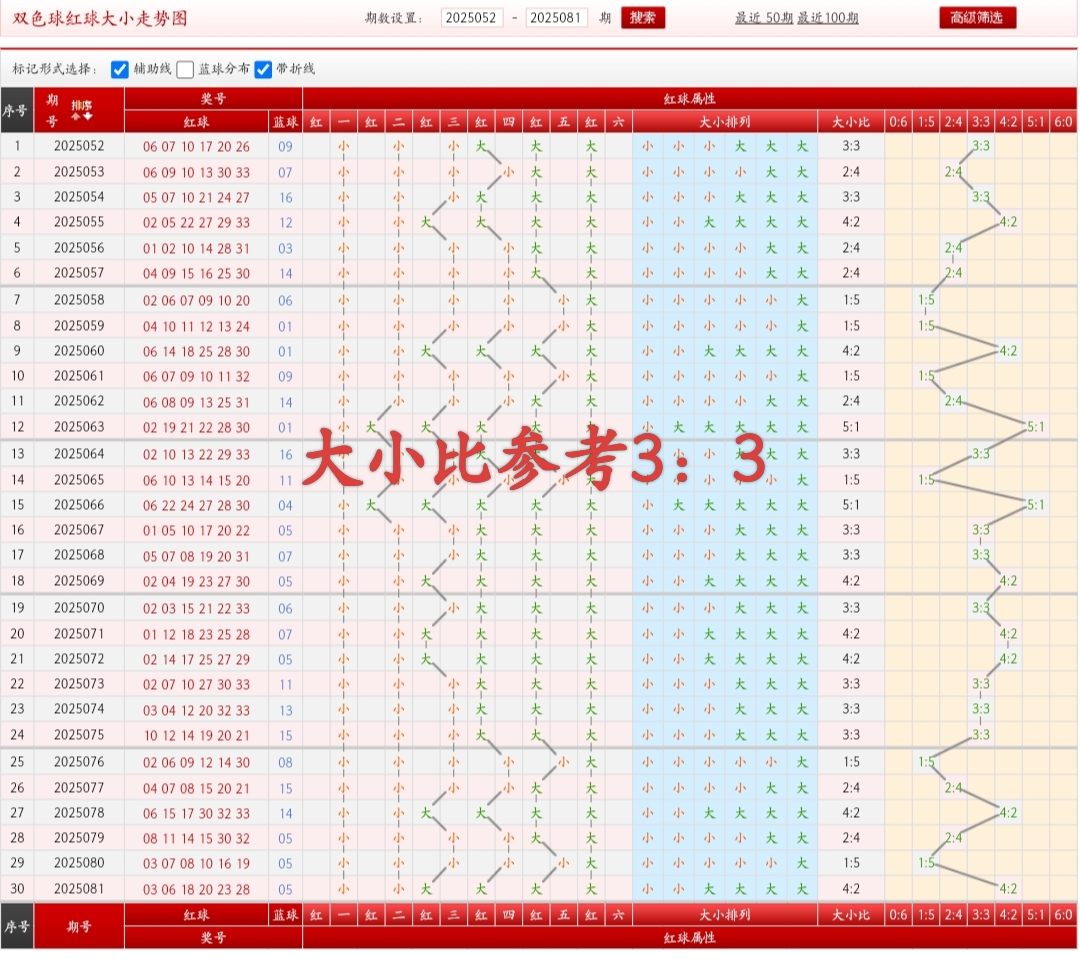This screenshot has height=963, width=1080.
Task: Click the 红球 column header under 奖号
Action: (x=197, y=122)
